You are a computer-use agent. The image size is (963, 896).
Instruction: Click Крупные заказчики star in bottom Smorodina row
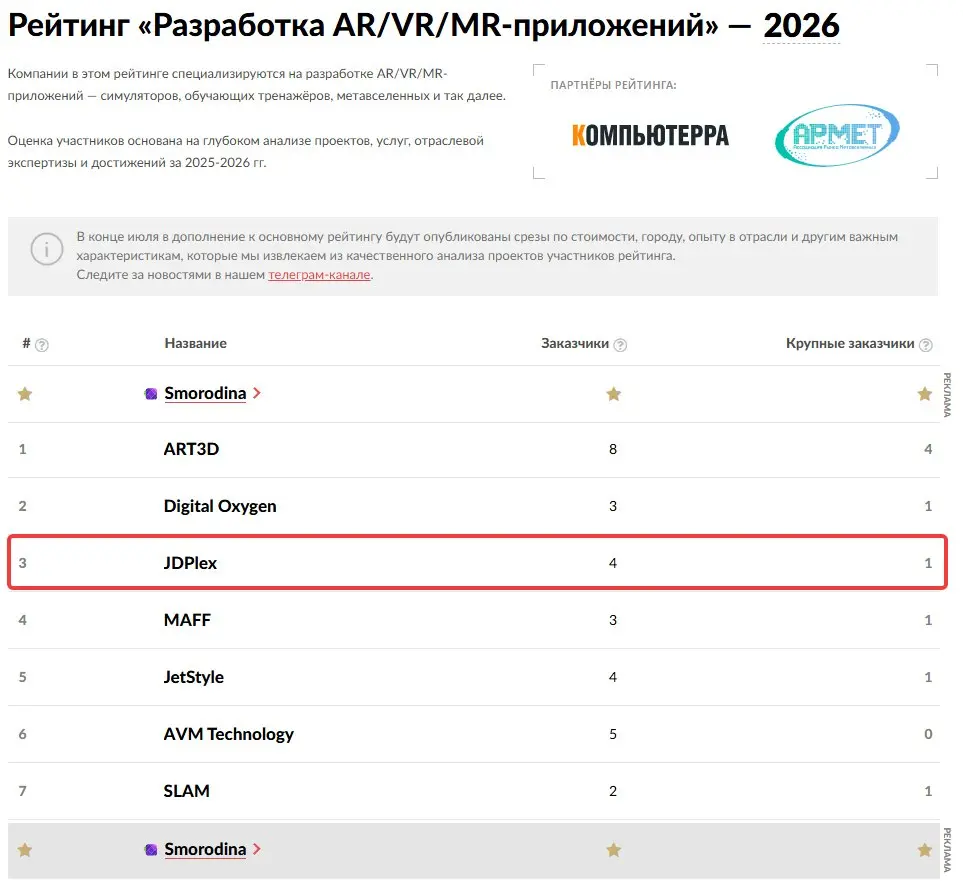coord(924,850)
